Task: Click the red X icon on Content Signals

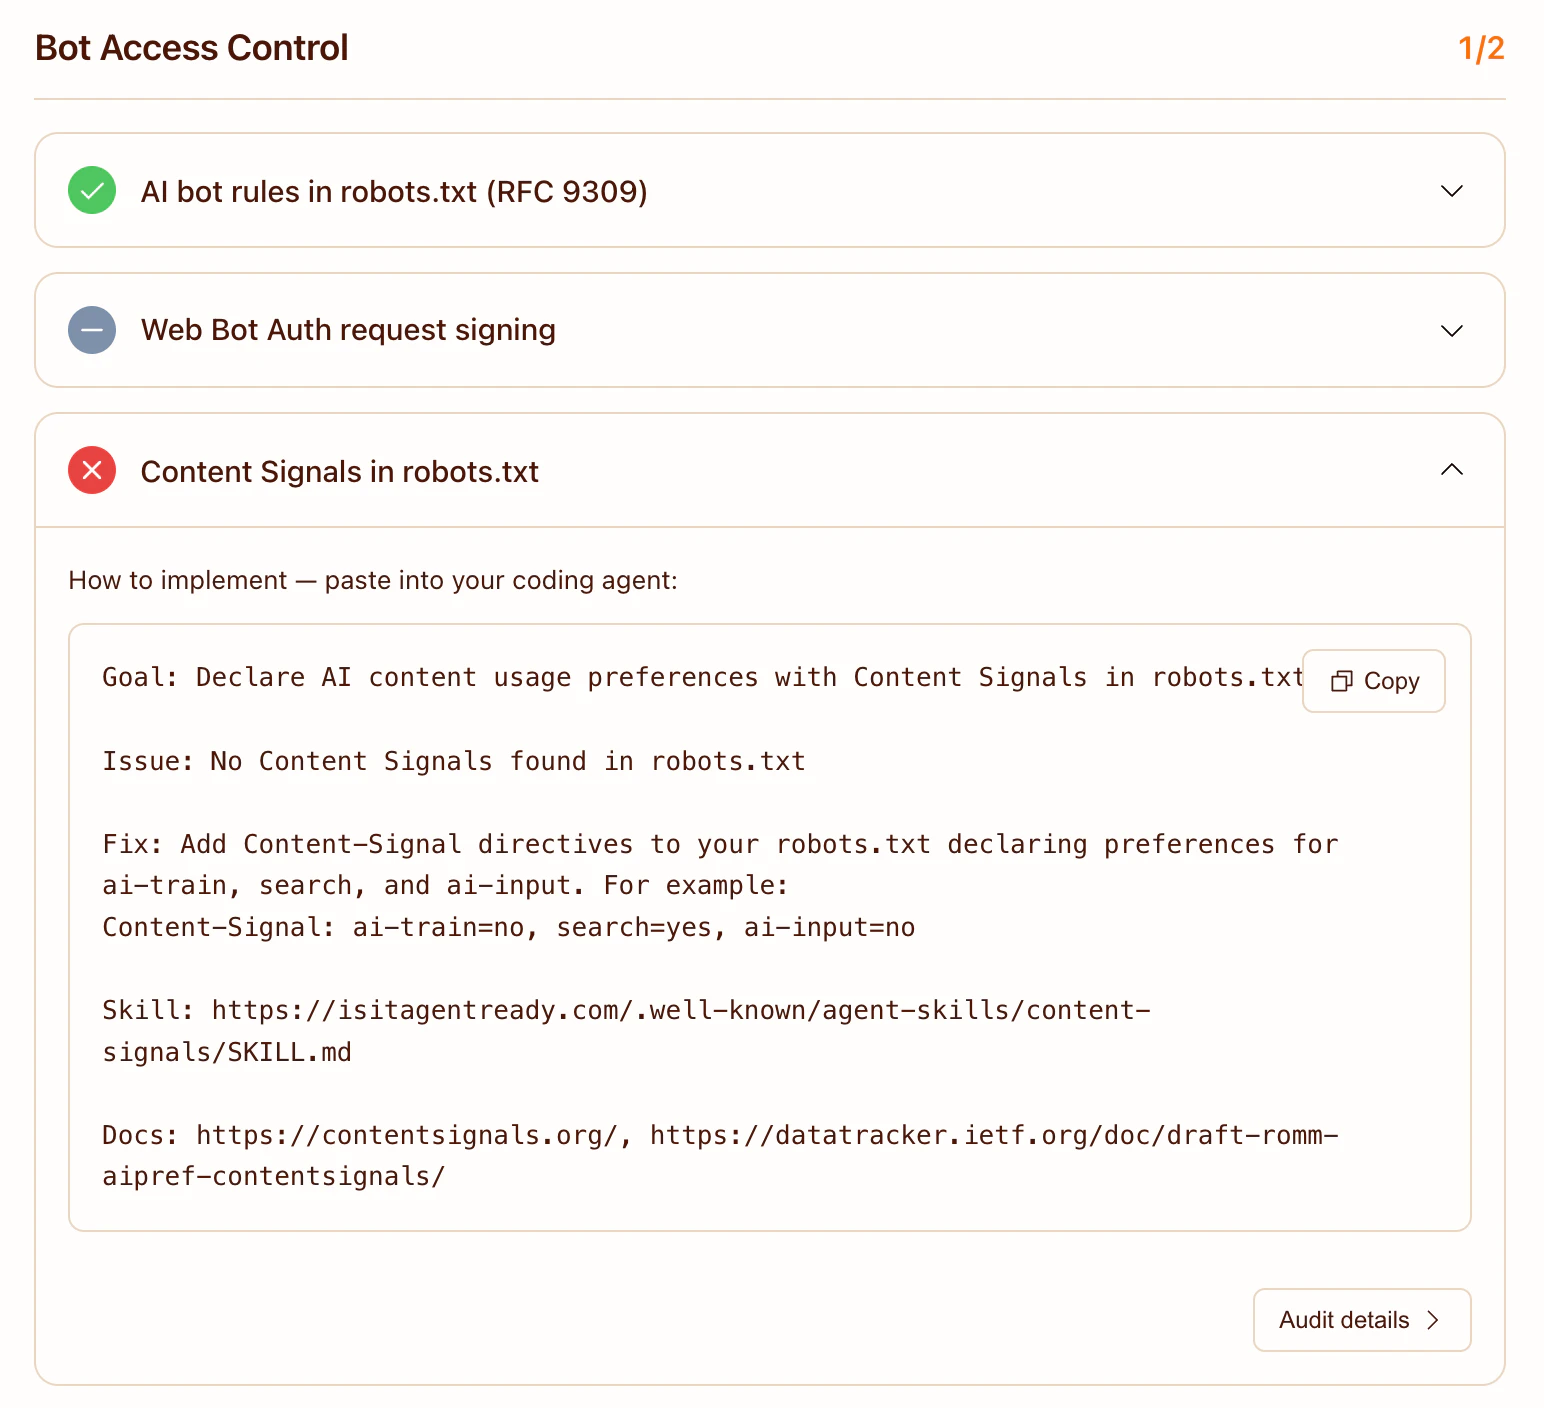Action: [x=91, y=470]
